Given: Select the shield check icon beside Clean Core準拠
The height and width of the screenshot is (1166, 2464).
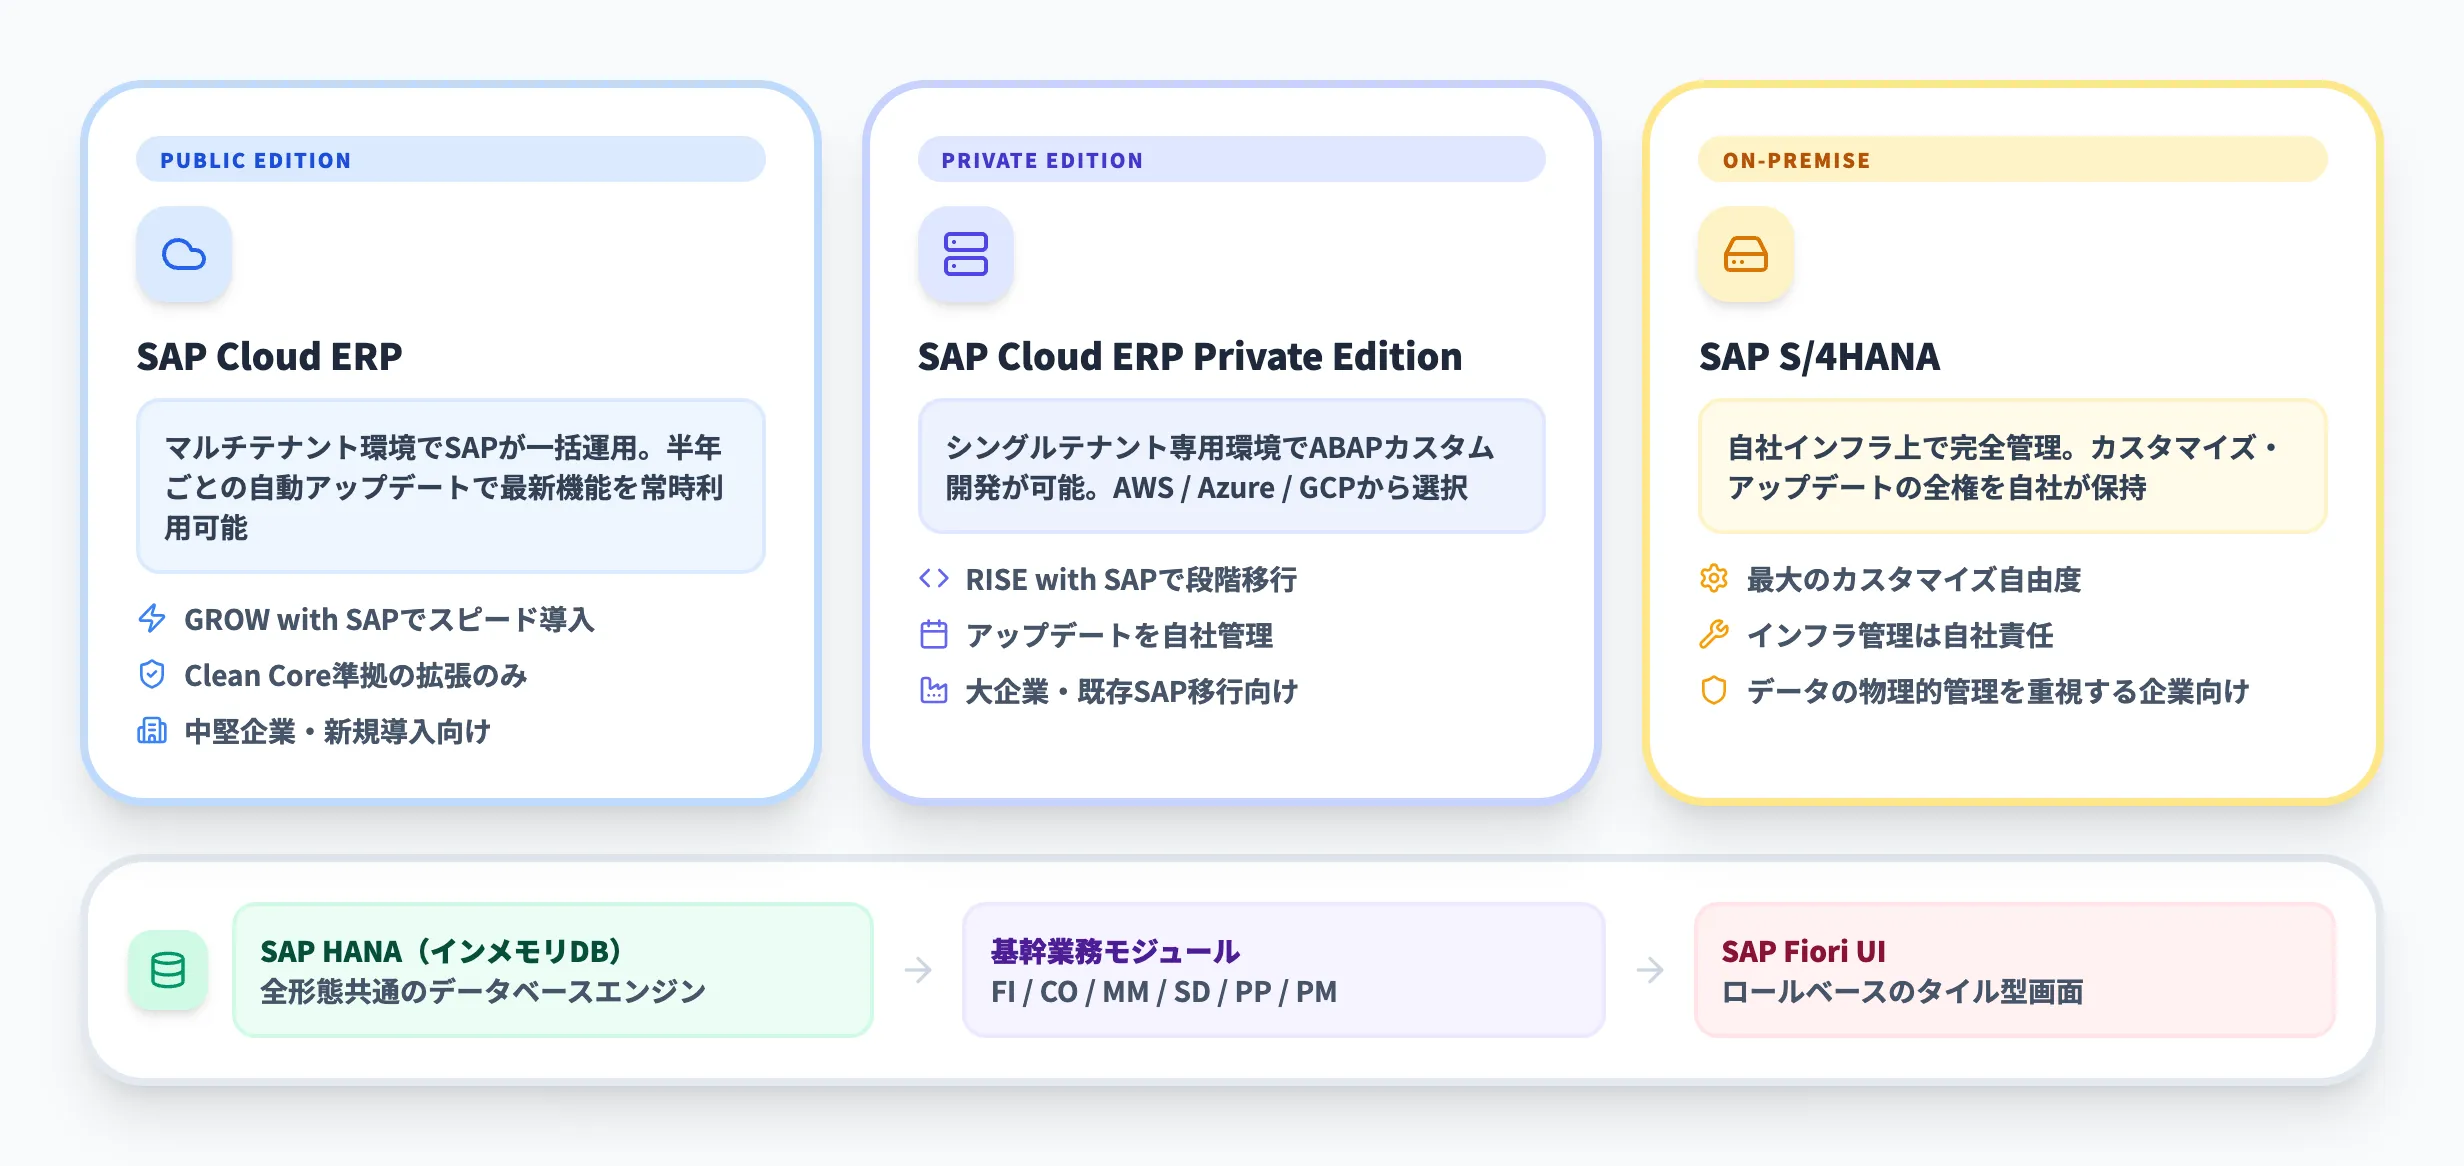Looking at the screenshot, I should tap(151, 676).
